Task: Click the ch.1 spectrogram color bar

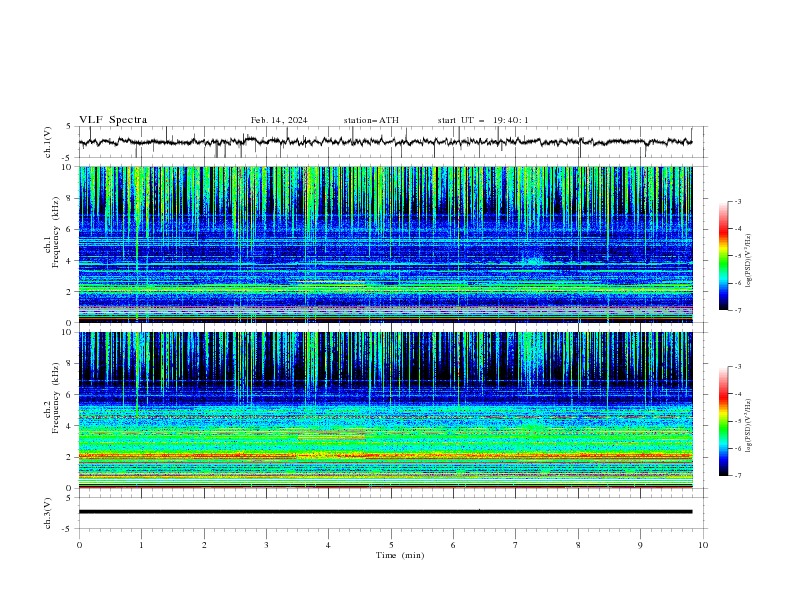Action: pos(723,256)
